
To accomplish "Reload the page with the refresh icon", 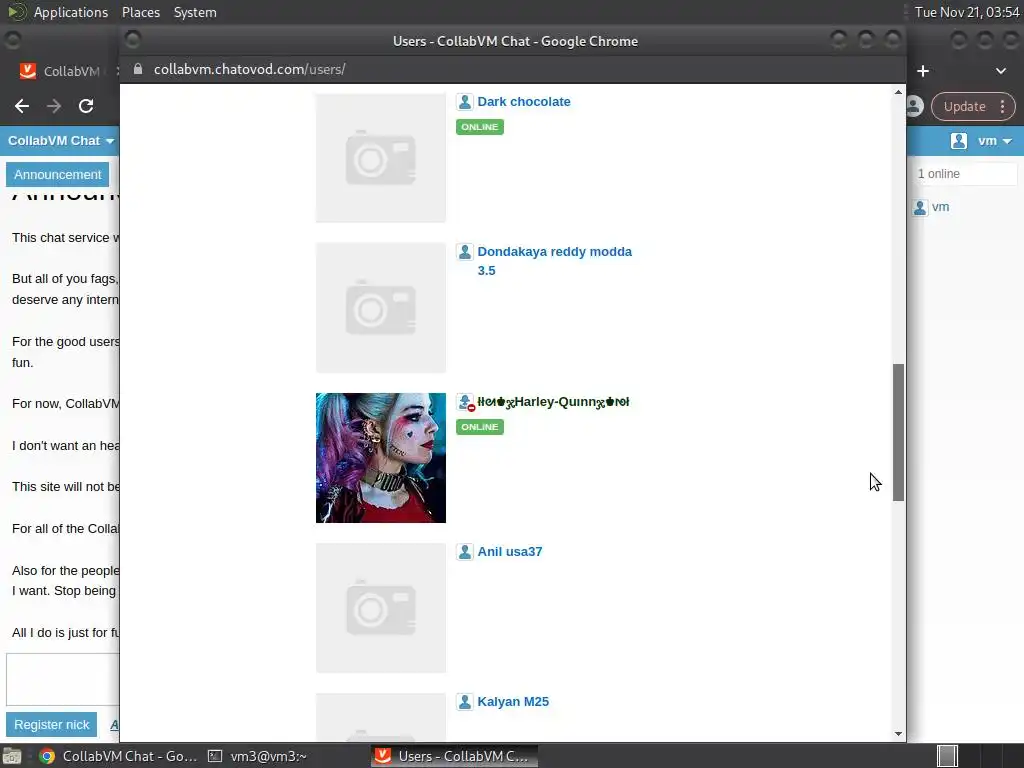I will [86, 106].
